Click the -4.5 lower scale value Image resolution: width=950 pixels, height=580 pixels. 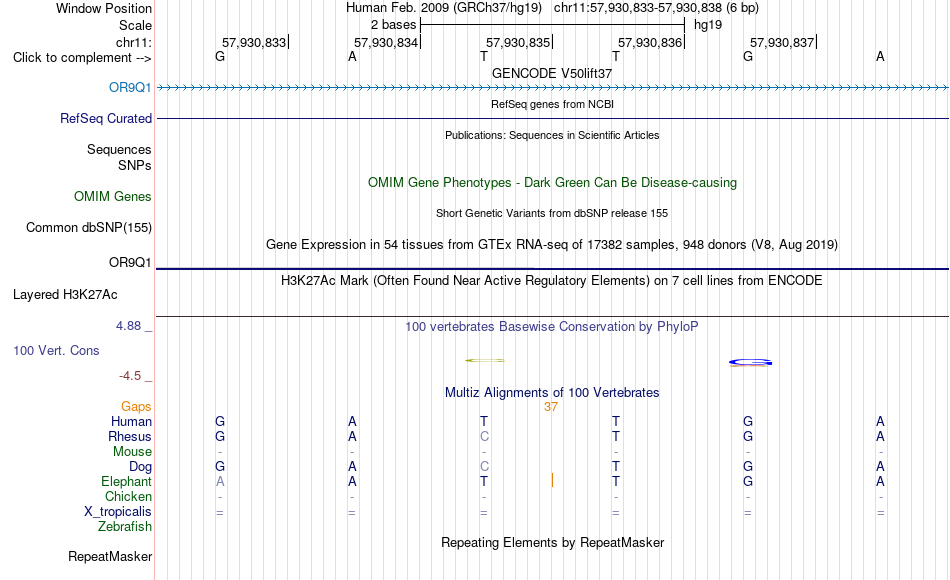tap(130, 376)
